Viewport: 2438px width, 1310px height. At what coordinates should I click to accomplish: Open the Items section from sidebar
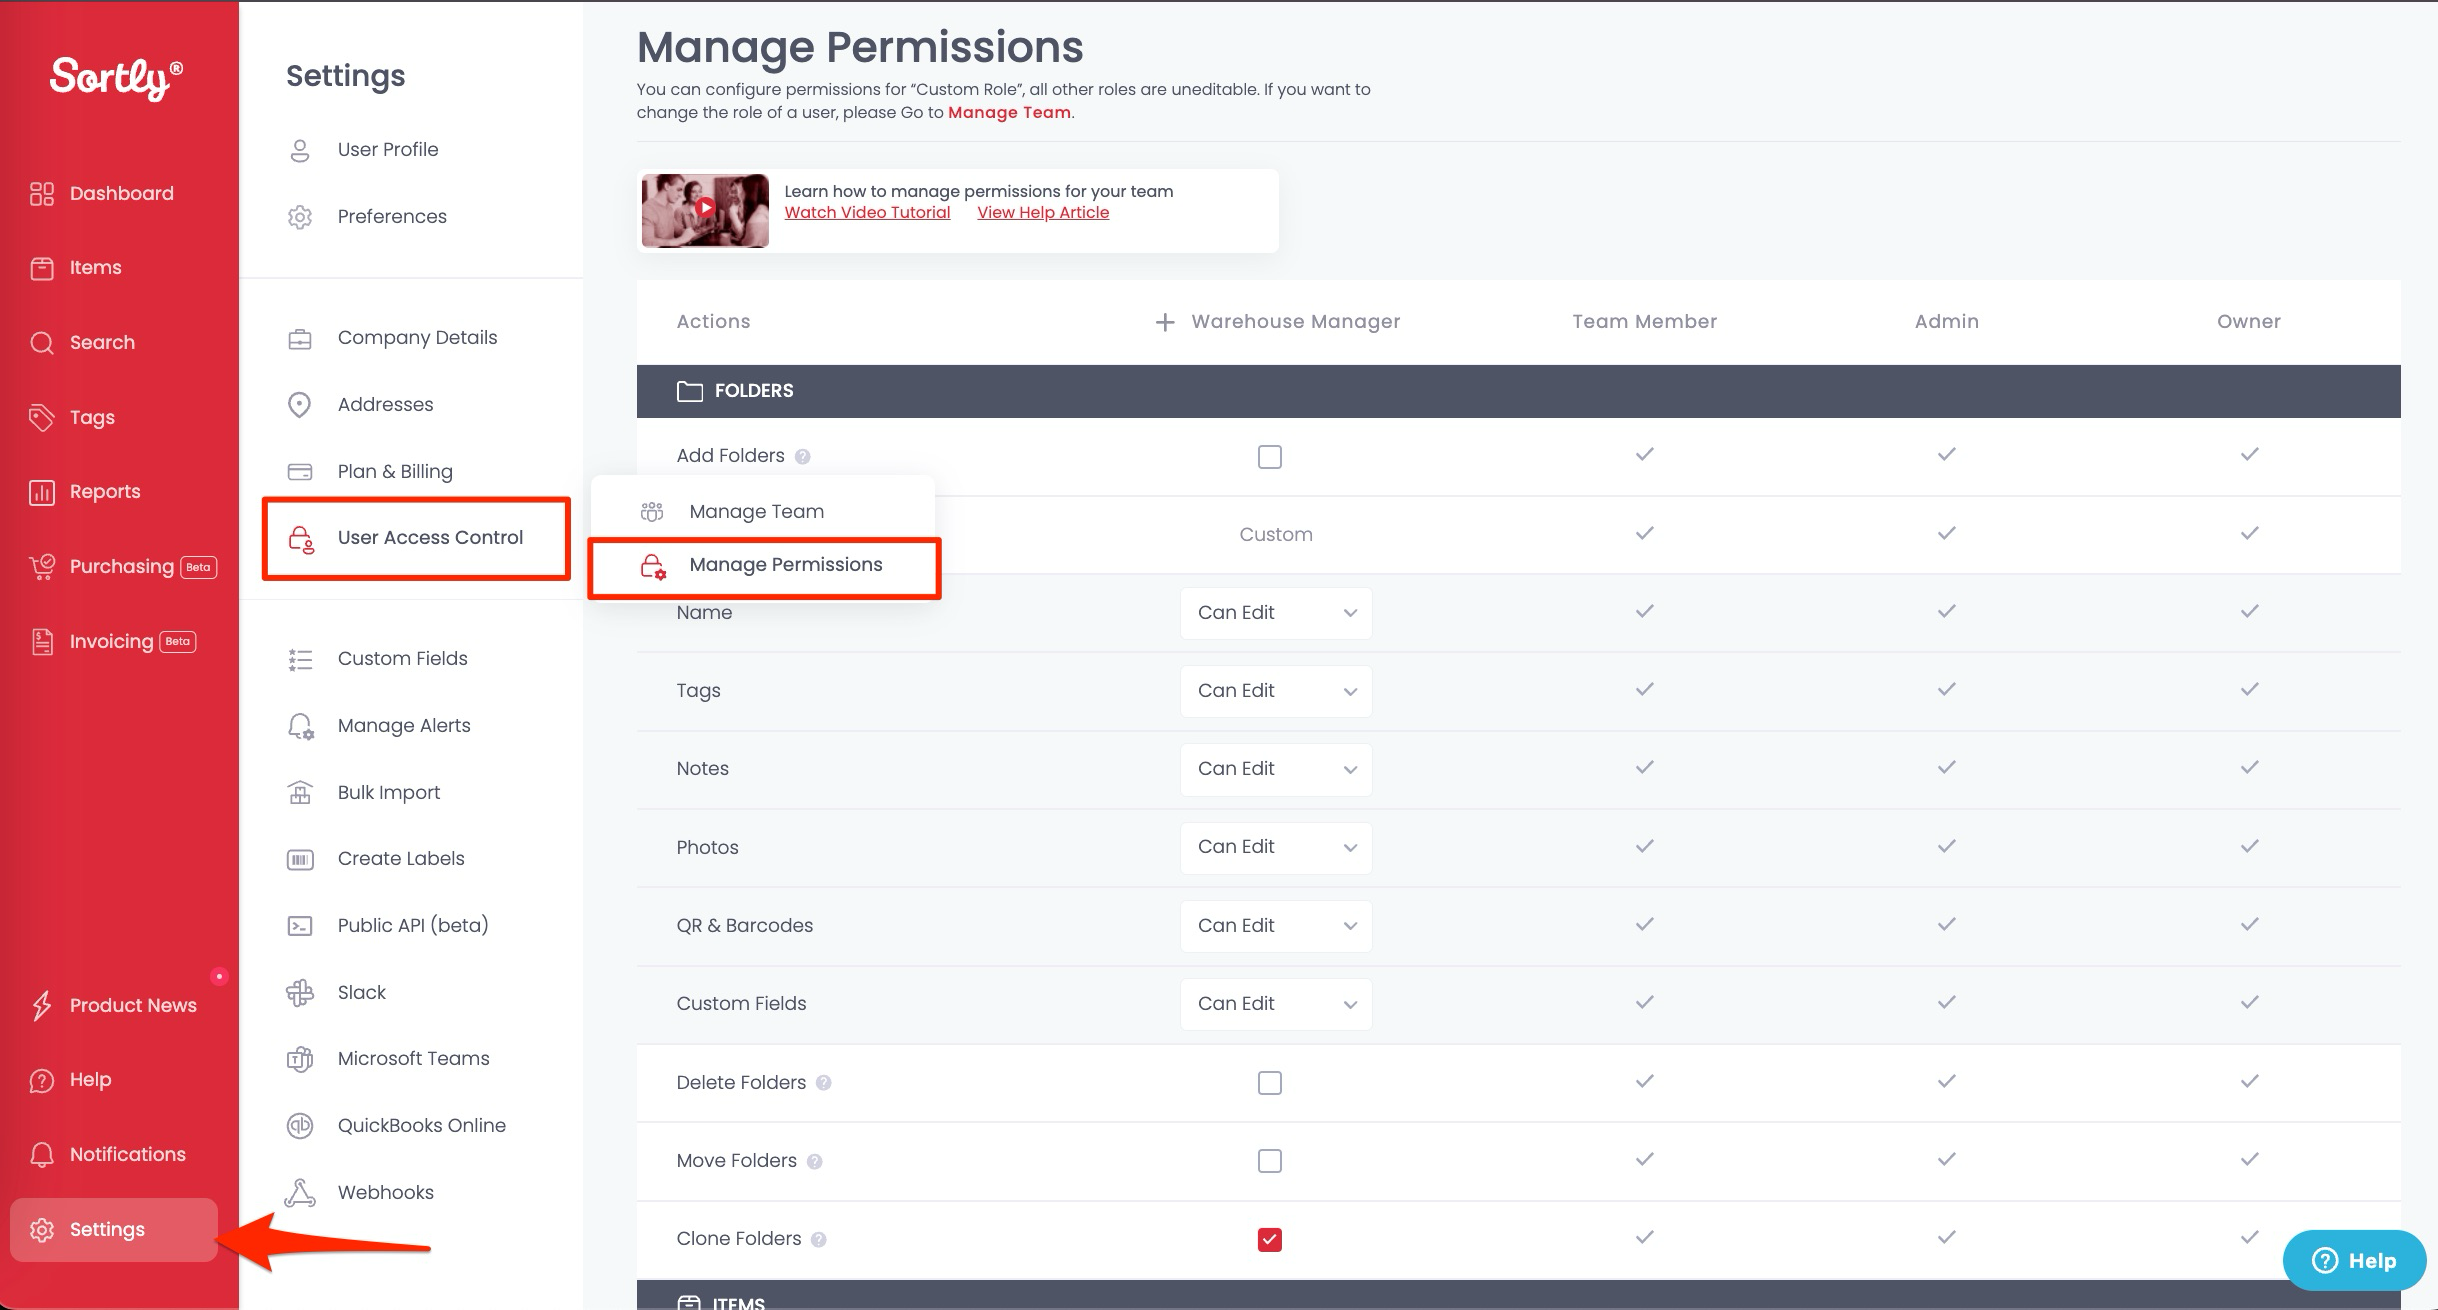[95, 267]
